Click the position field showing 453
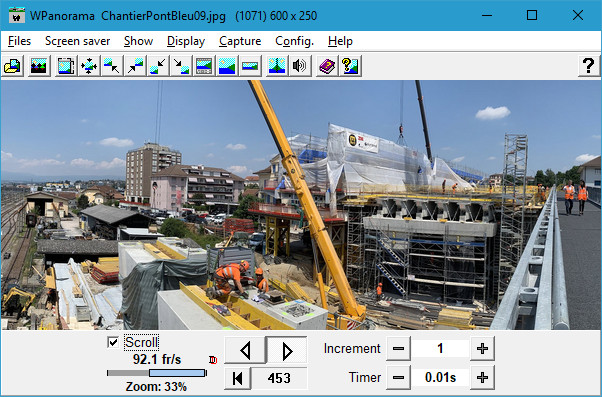 279,378
